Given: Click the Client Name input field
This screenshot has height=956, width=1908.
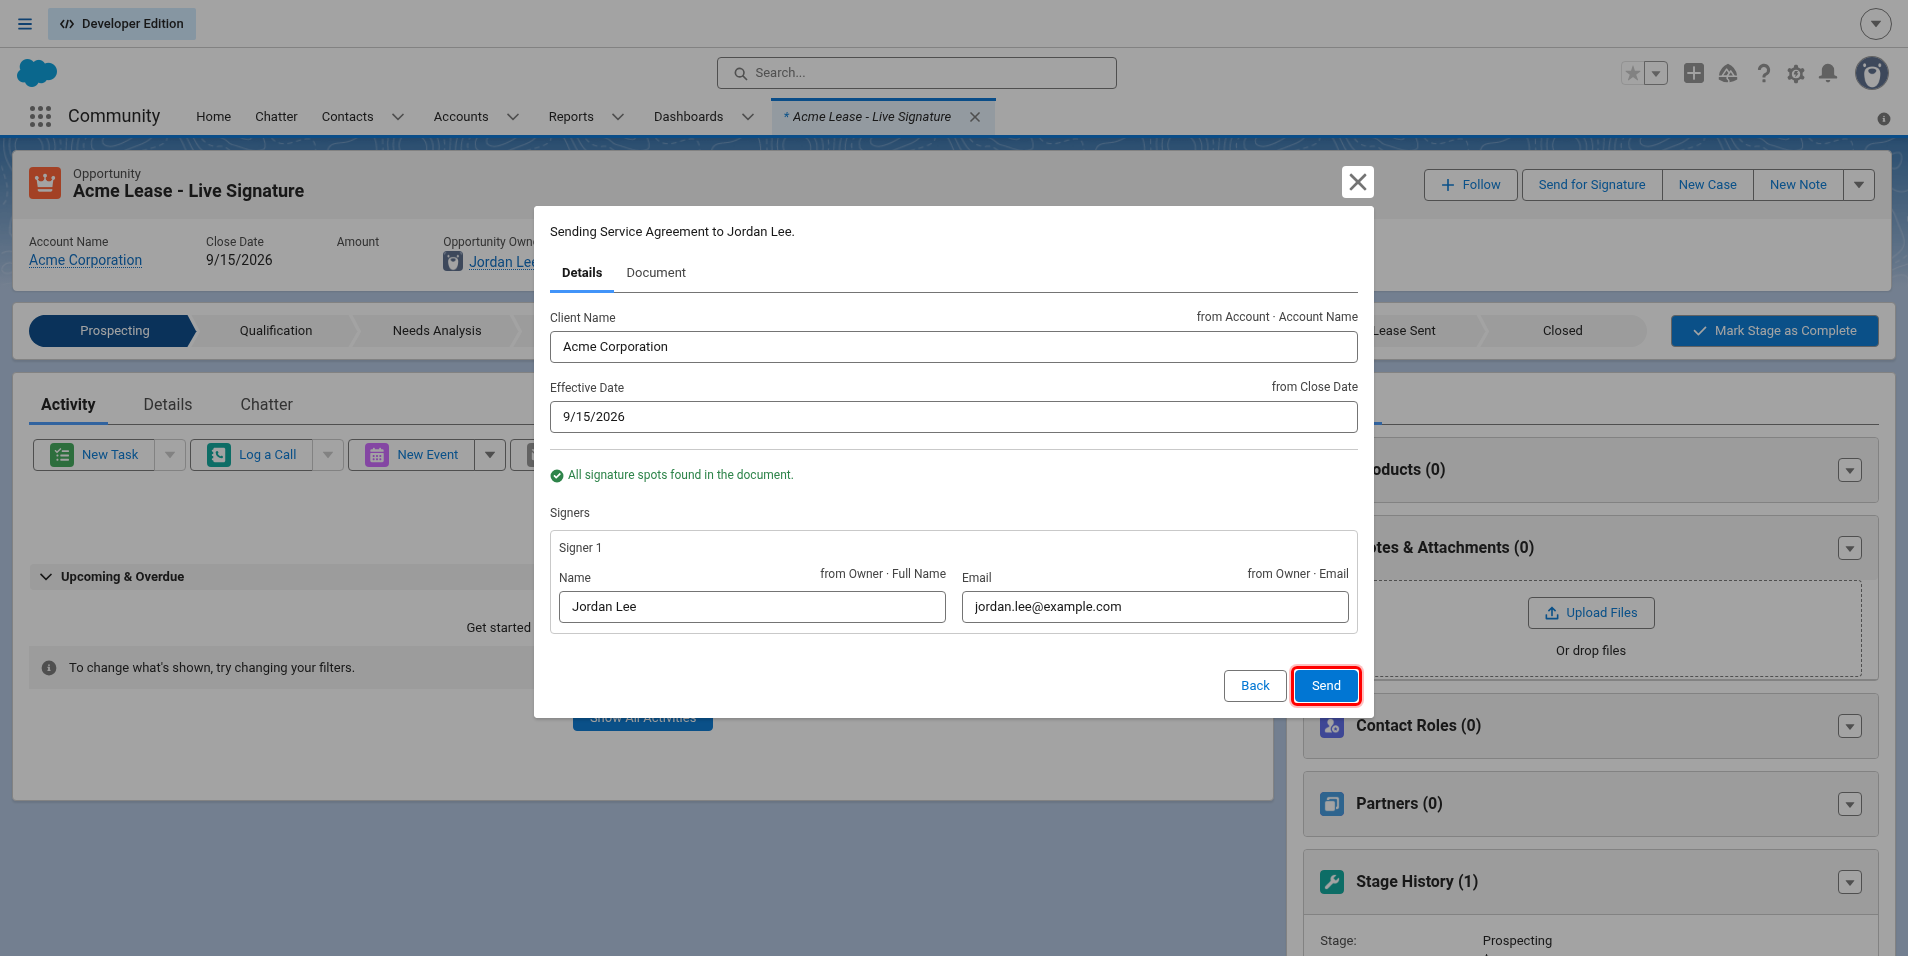Looking at the screenshot, I should click(x=954, y=347).
